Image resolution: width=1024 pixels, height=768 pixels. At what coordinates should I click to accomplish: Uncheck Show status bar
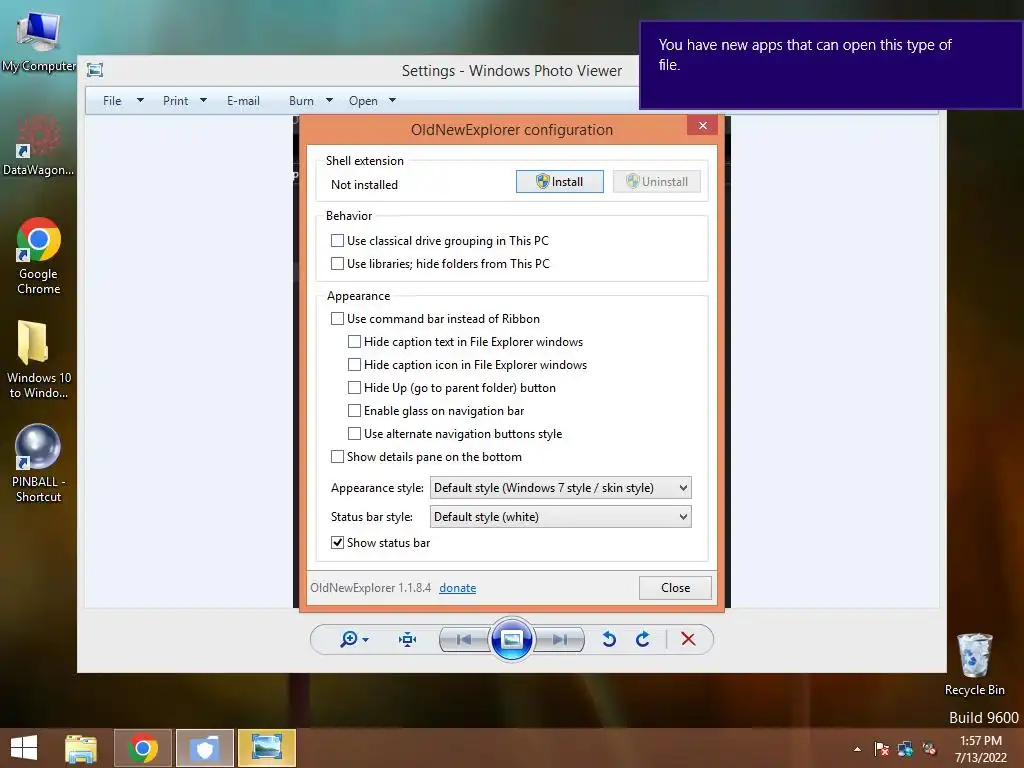click(x=380, y=543)
